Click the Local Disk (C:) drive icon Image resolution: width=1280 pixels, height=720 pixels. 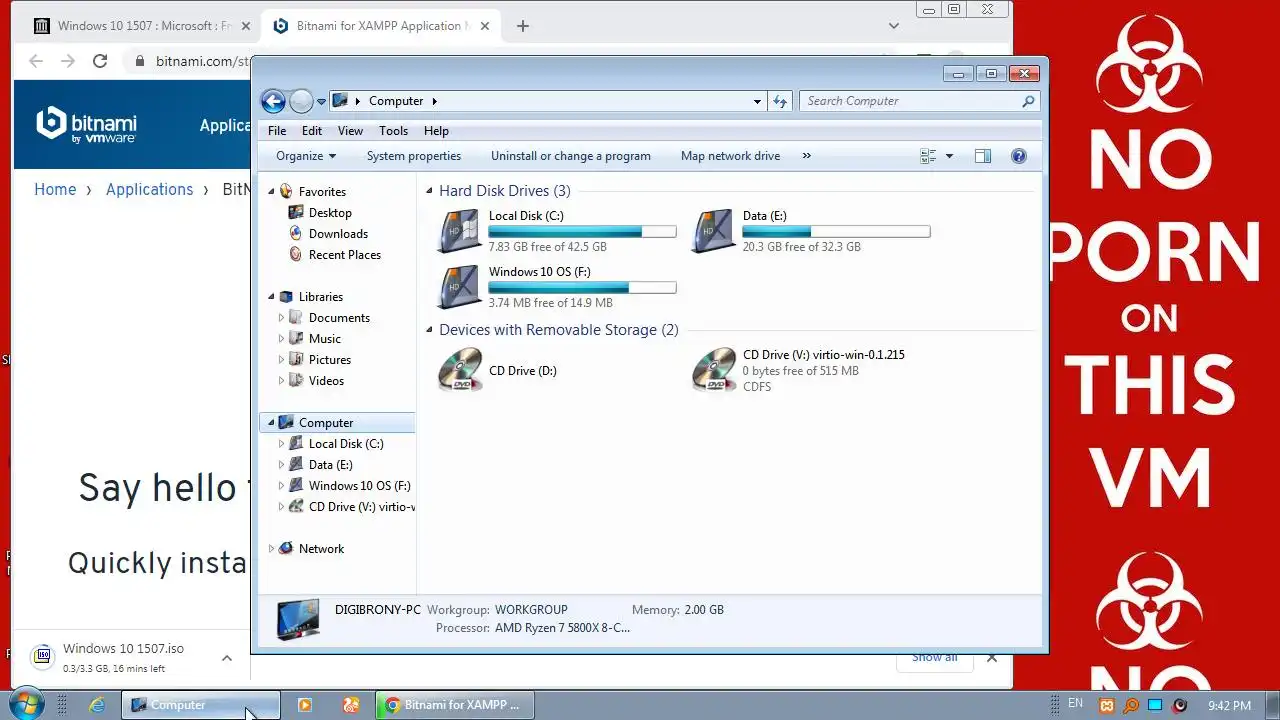coord(460,231)
